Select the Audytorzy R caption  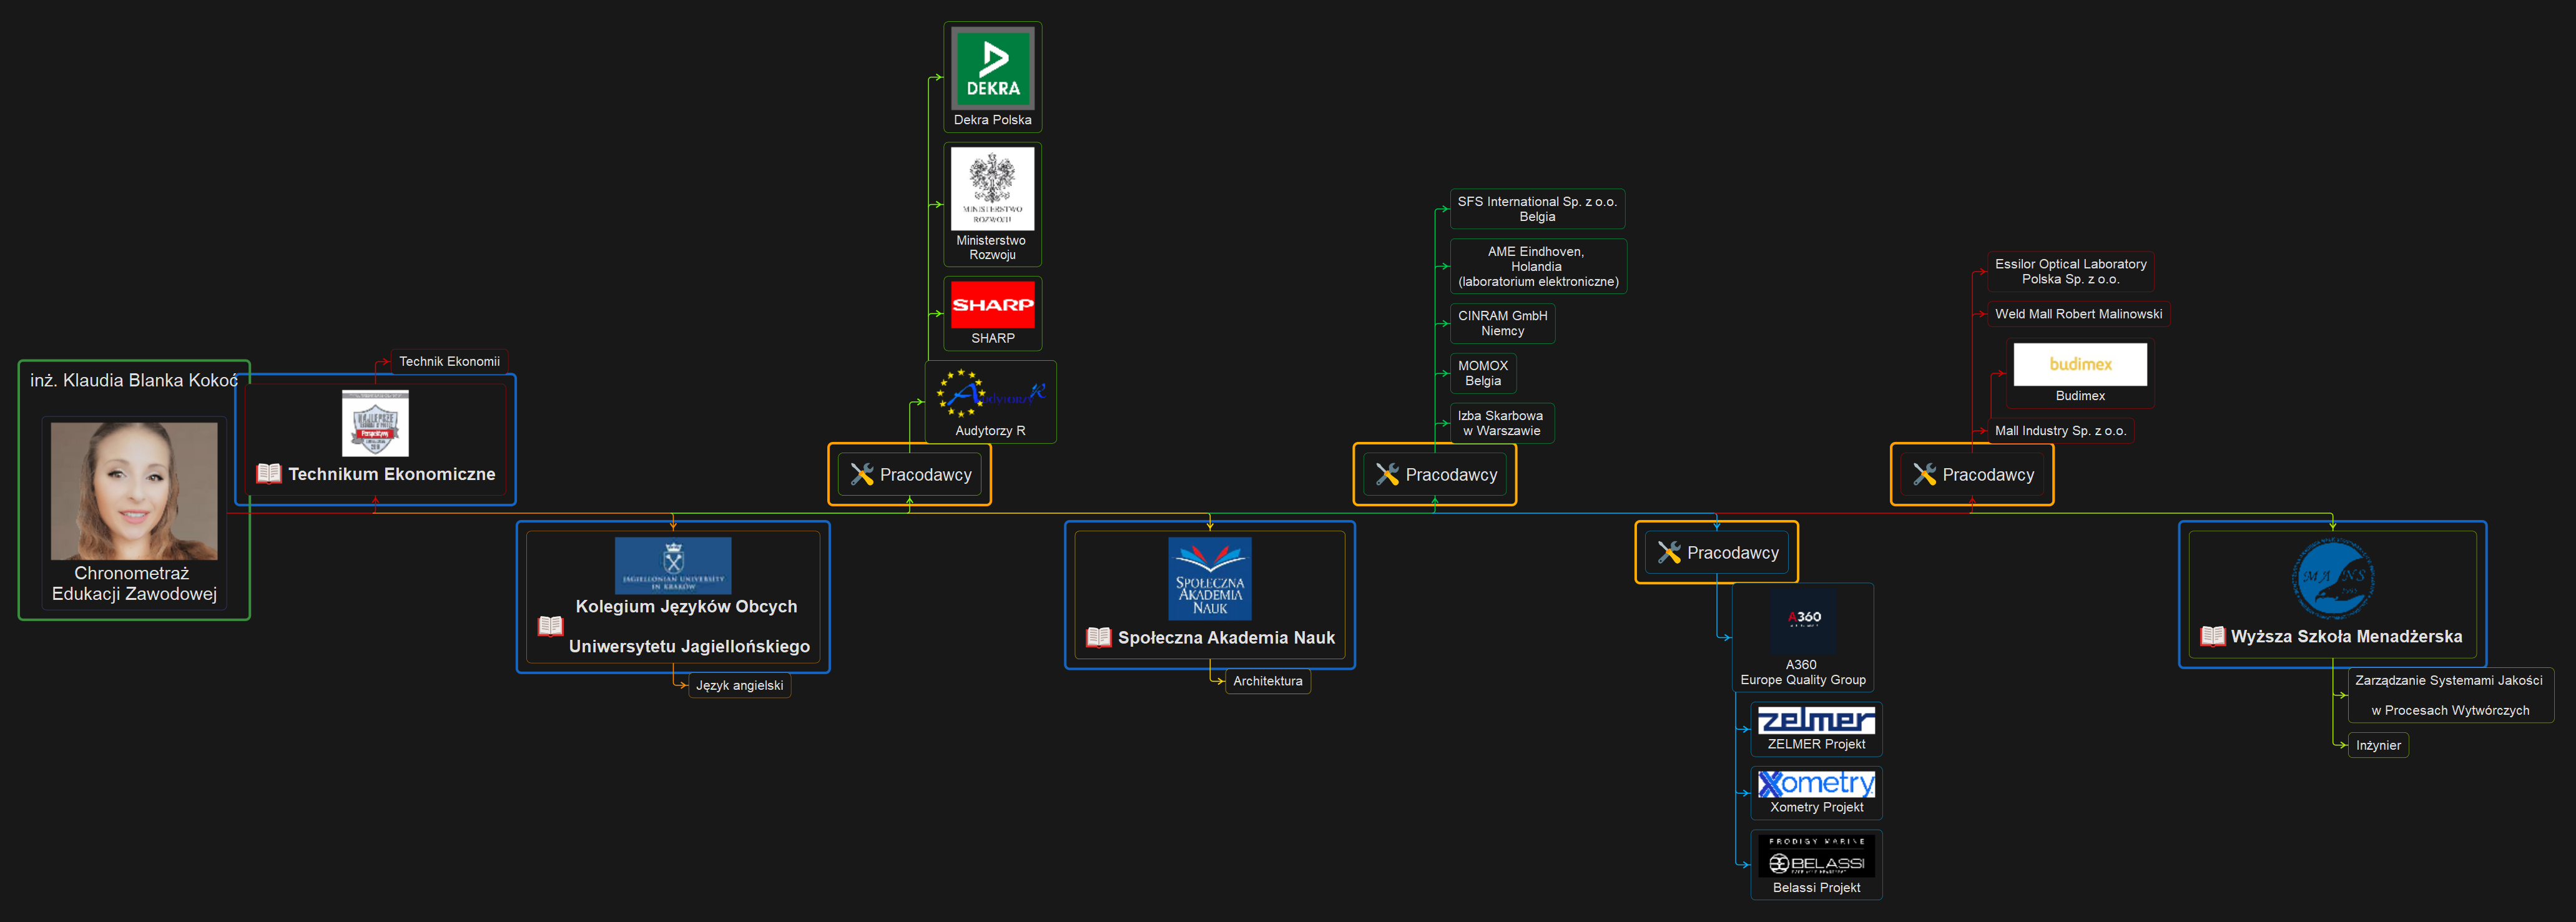tap(990, 431)
